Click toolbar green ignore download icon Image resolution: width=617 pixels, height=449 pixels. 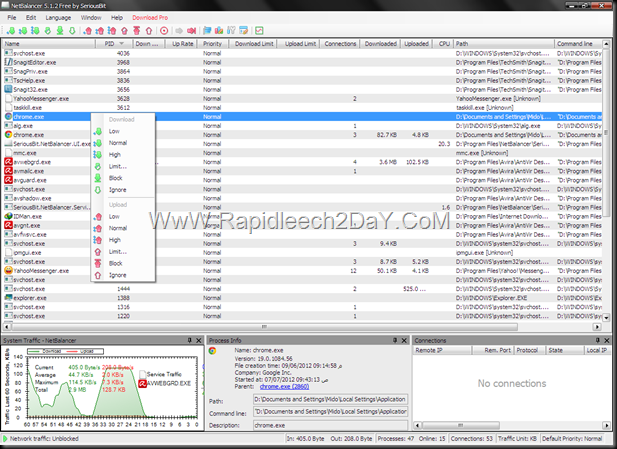pos(72,30)
